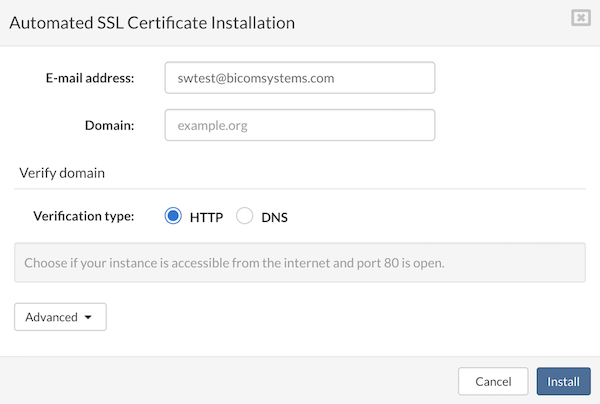
Task: Click the word Advanced in the dropdown
Action: 51,317
